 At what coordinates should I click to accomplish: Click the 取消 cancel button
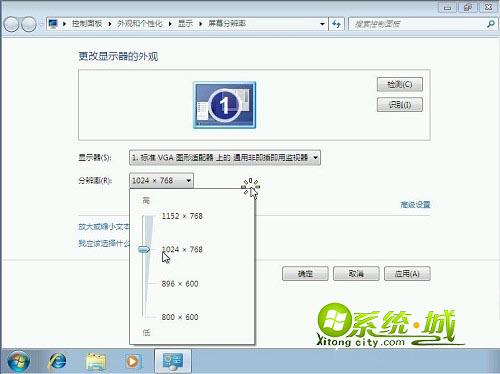coord(356,274)
